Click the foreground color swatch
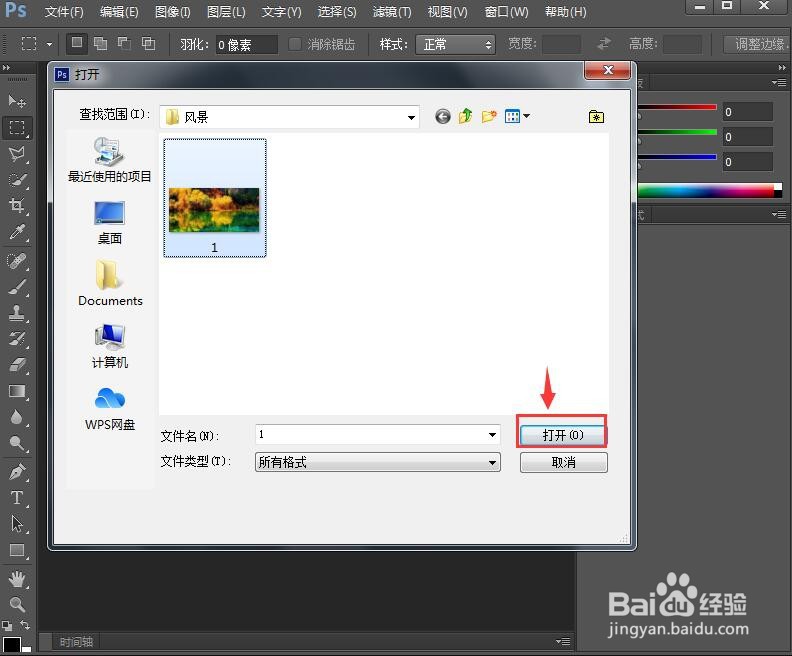The width and height of the screenshot is (792, 656). 12,644
